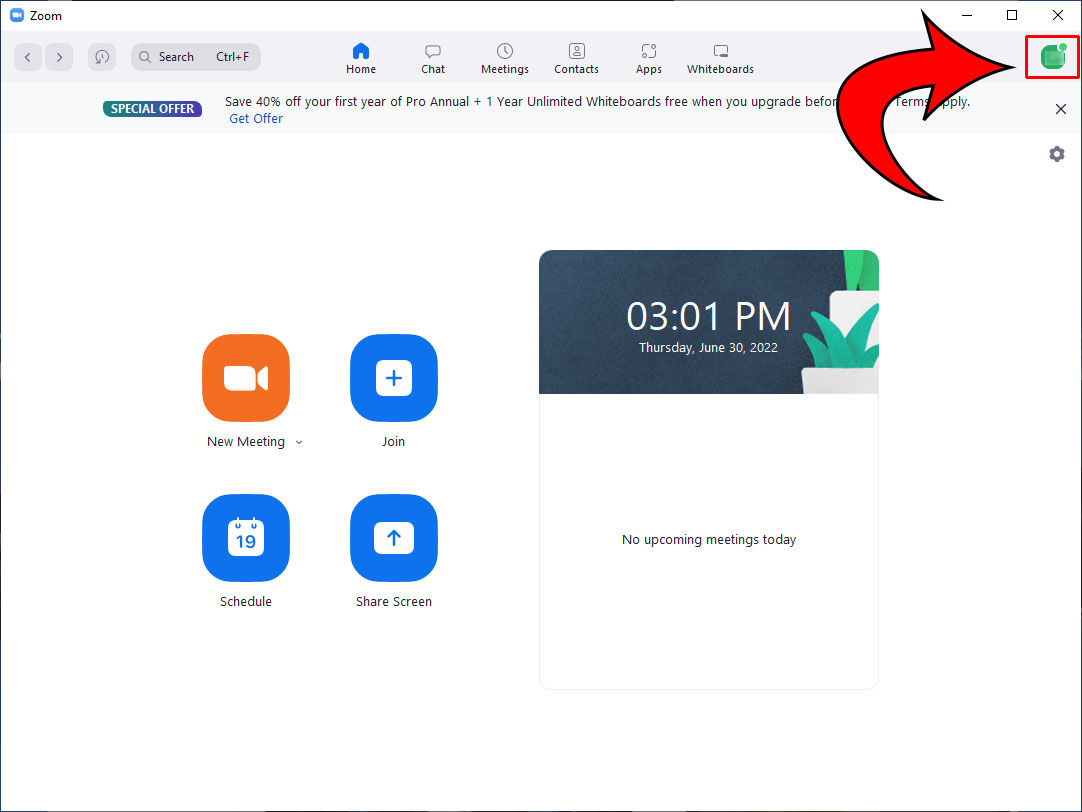This screenshot has height=812, width=1082.
Task: Select the Home tab
Action: click(360, 57)
